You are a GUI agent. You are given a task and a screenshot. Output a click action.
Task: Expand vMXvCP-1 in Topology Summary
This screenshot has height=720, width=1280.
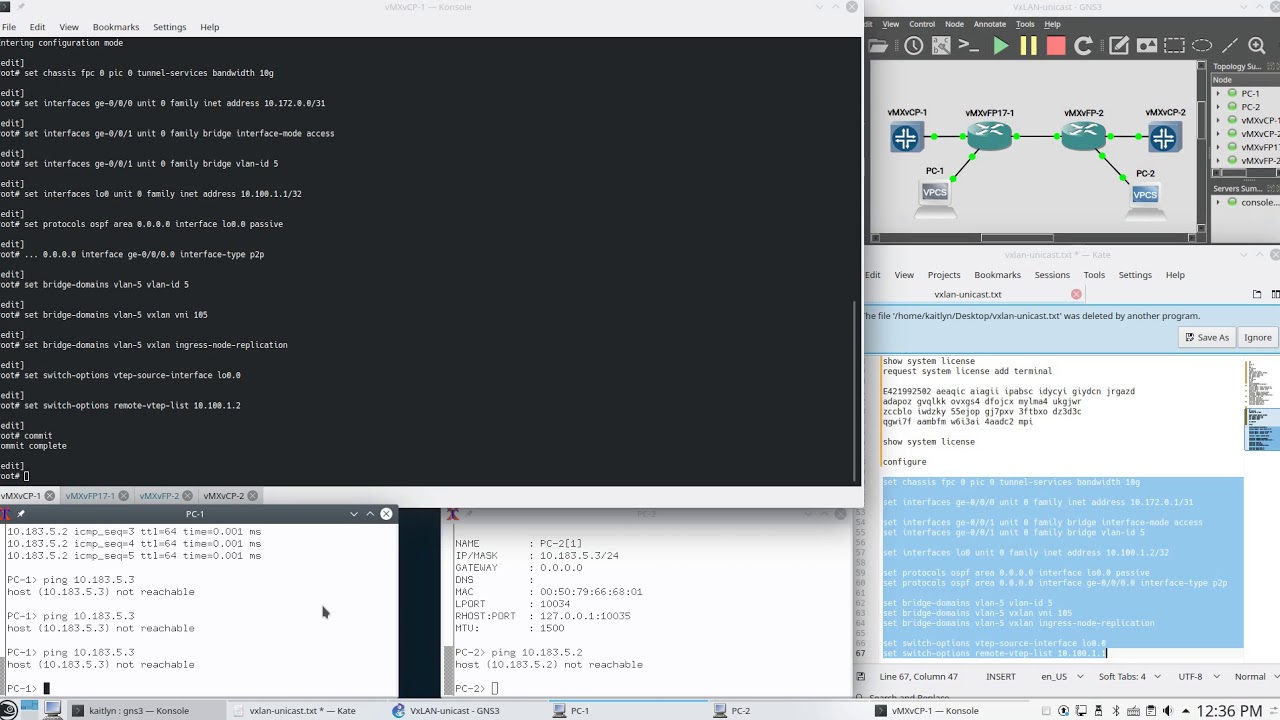(1219, 120)
